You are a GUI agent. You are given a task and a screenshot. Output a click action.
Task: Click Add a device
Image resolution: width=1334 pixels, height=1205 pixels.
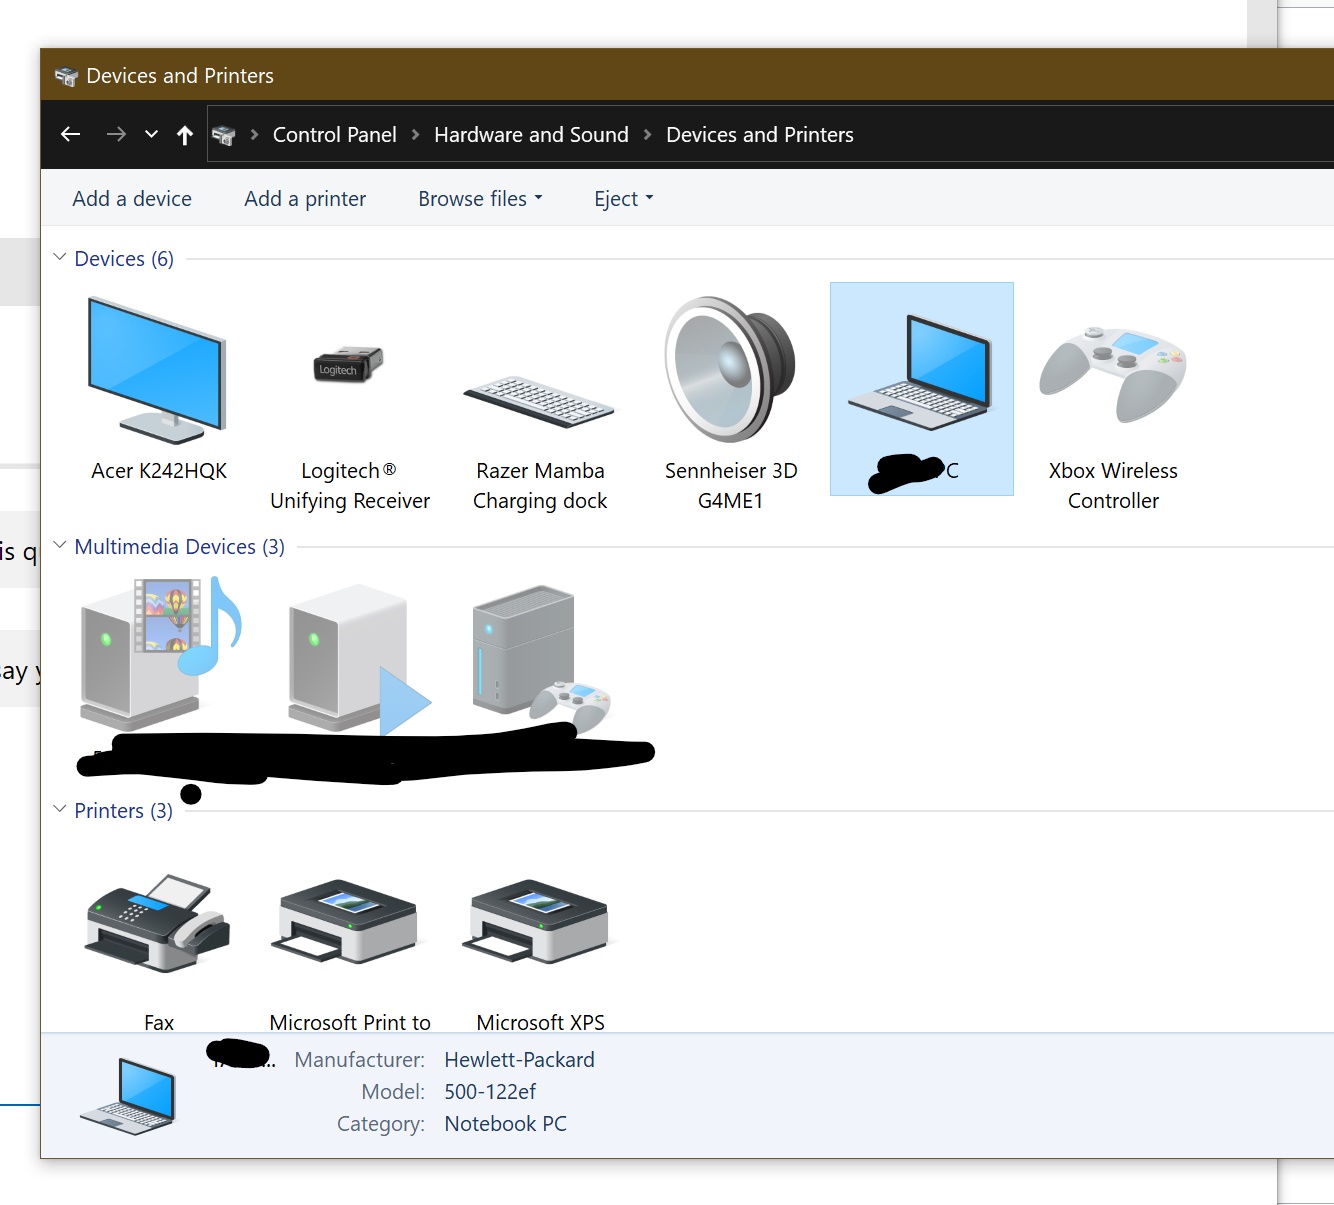coord(132,199)
